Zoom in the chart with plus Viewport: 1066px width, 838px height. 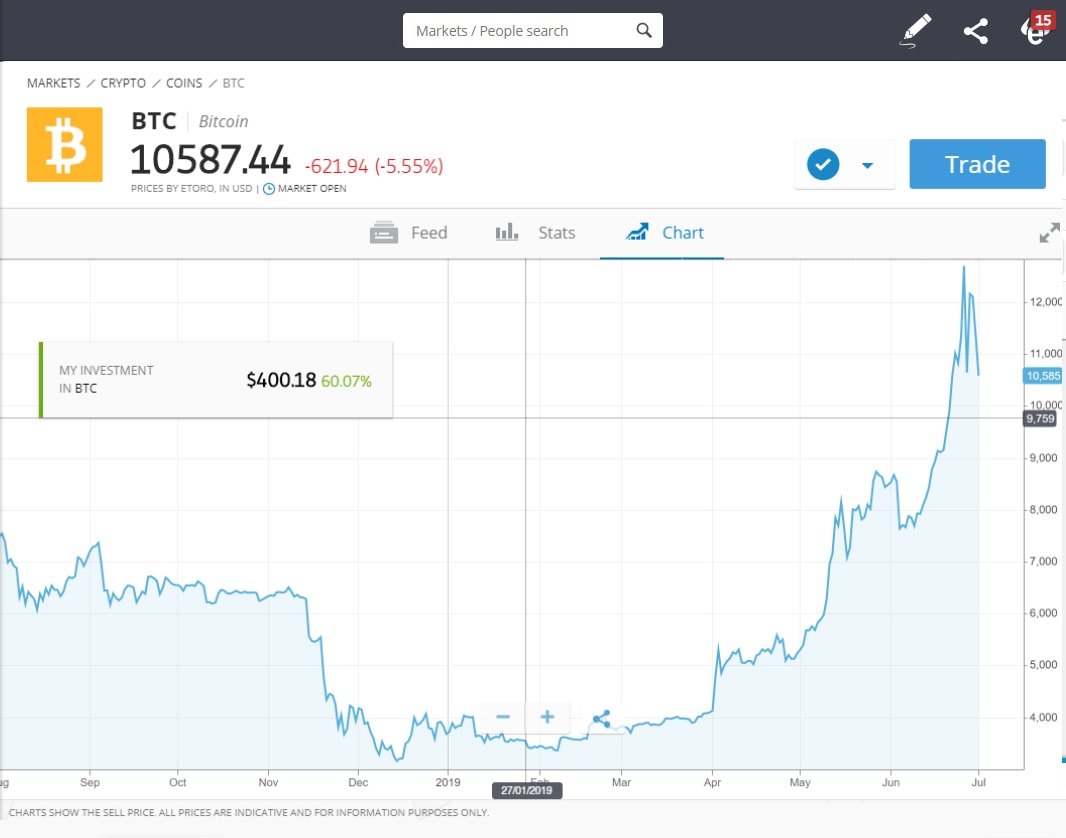point(547,717)
